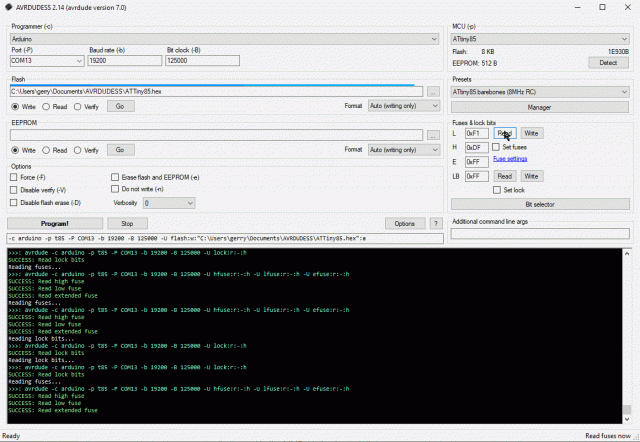
Task: Toggle Erase flash and EEPROM option
Action: click(x=114, y=177)
